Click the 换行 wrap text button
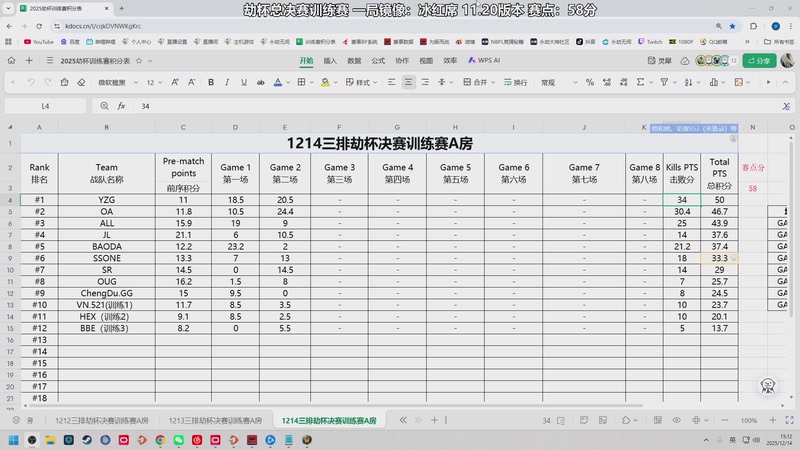Image resolution: width=800 pixels, height=450 pixels. click(515, 82)
